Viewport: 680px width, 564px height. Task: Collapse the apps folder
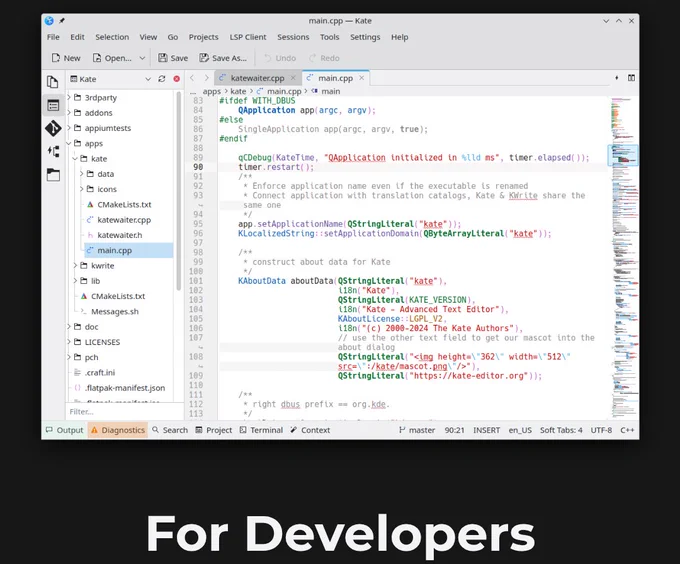tap(69, 143)
